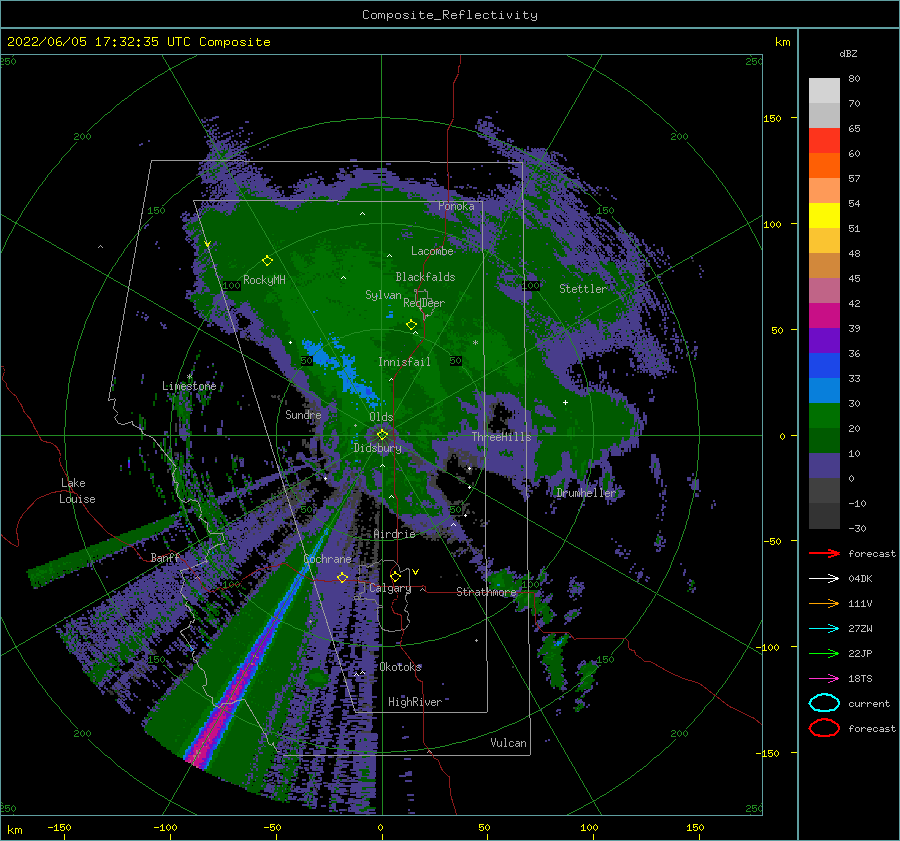Click the orange 111V arrow symbol

[824, 603]
